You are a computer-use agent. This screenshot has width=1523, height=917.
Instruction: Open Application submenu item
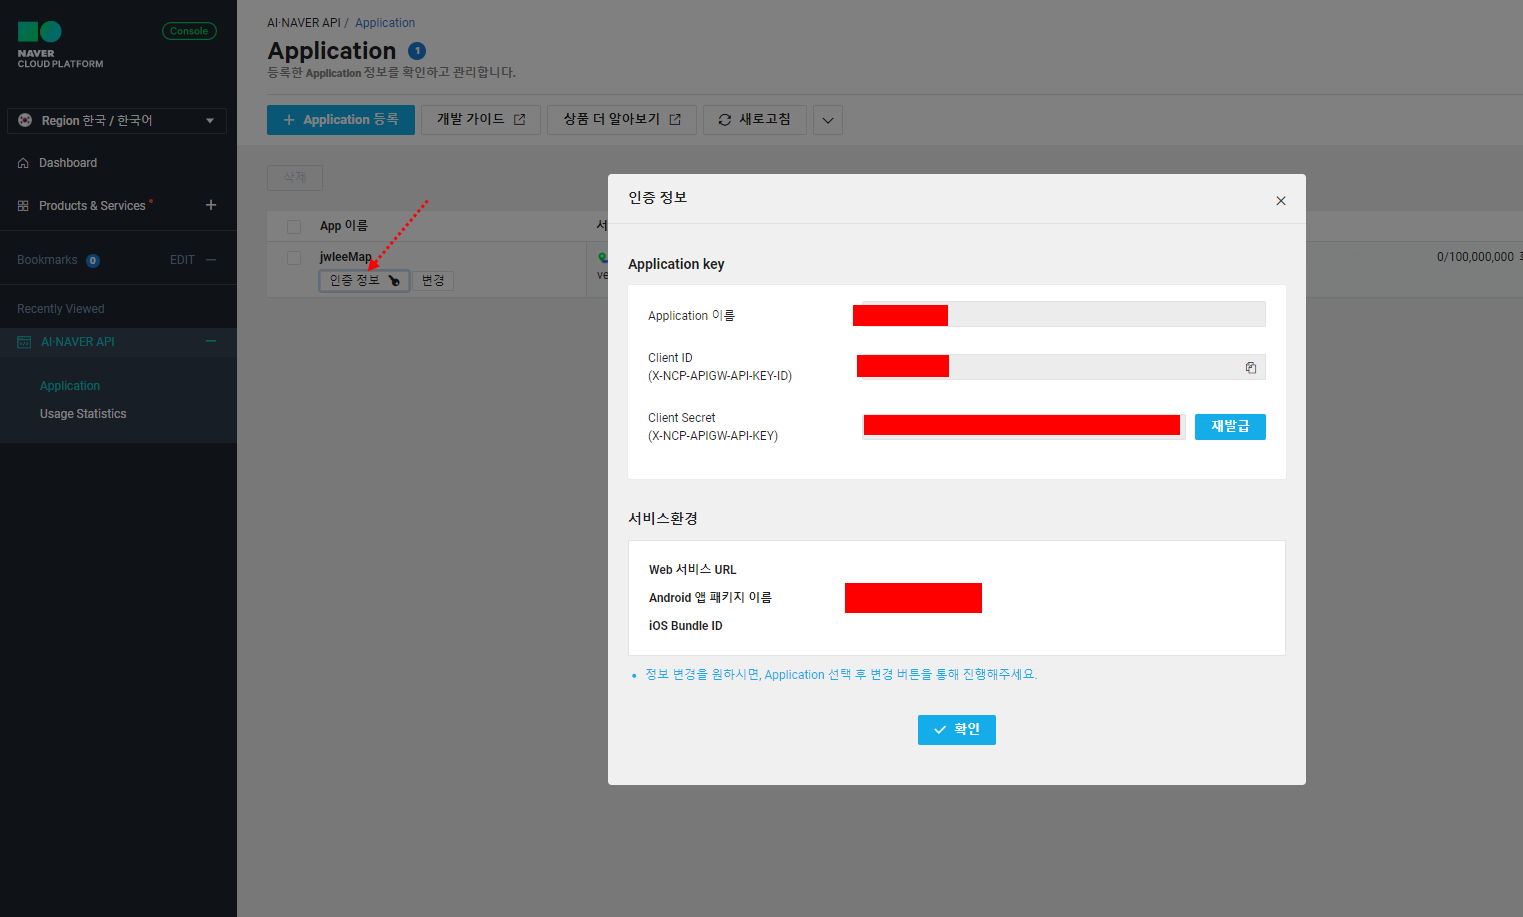pyautogui.click(x=70, y=386)
